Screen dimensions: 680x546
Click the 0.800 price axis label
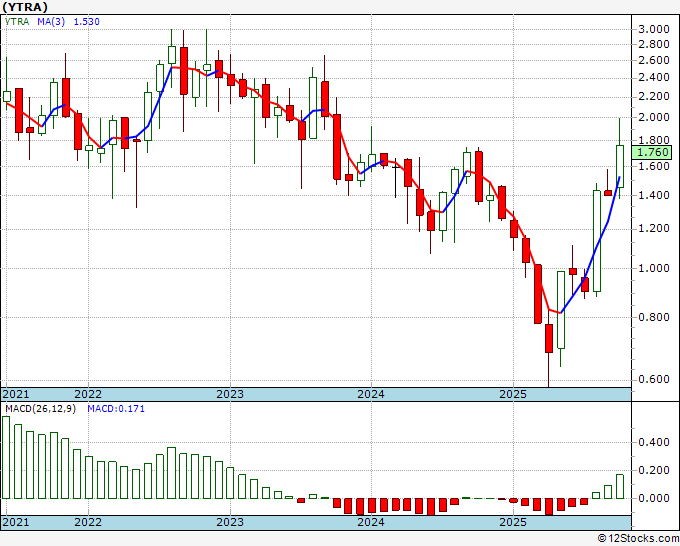(x=654, y=317)
